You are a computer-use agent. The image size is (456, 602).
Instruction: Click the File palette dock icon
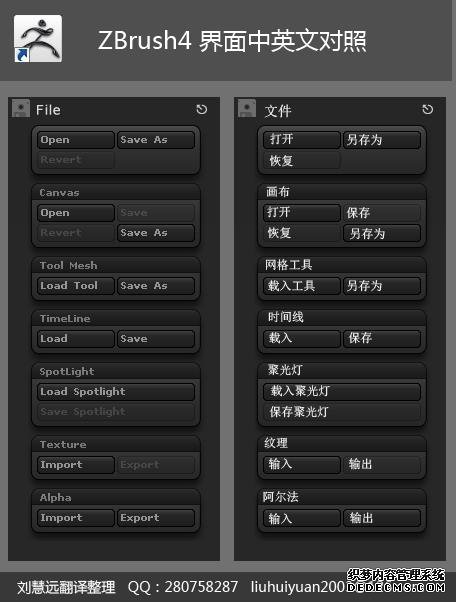(21, 108)
